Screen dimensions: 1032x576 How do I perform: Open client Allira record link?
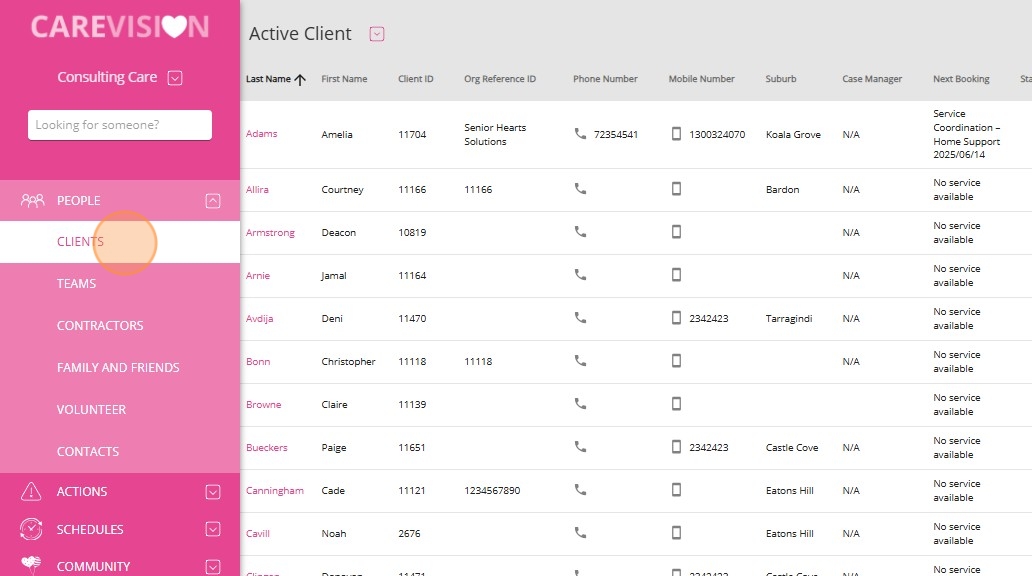coord(257,190)
